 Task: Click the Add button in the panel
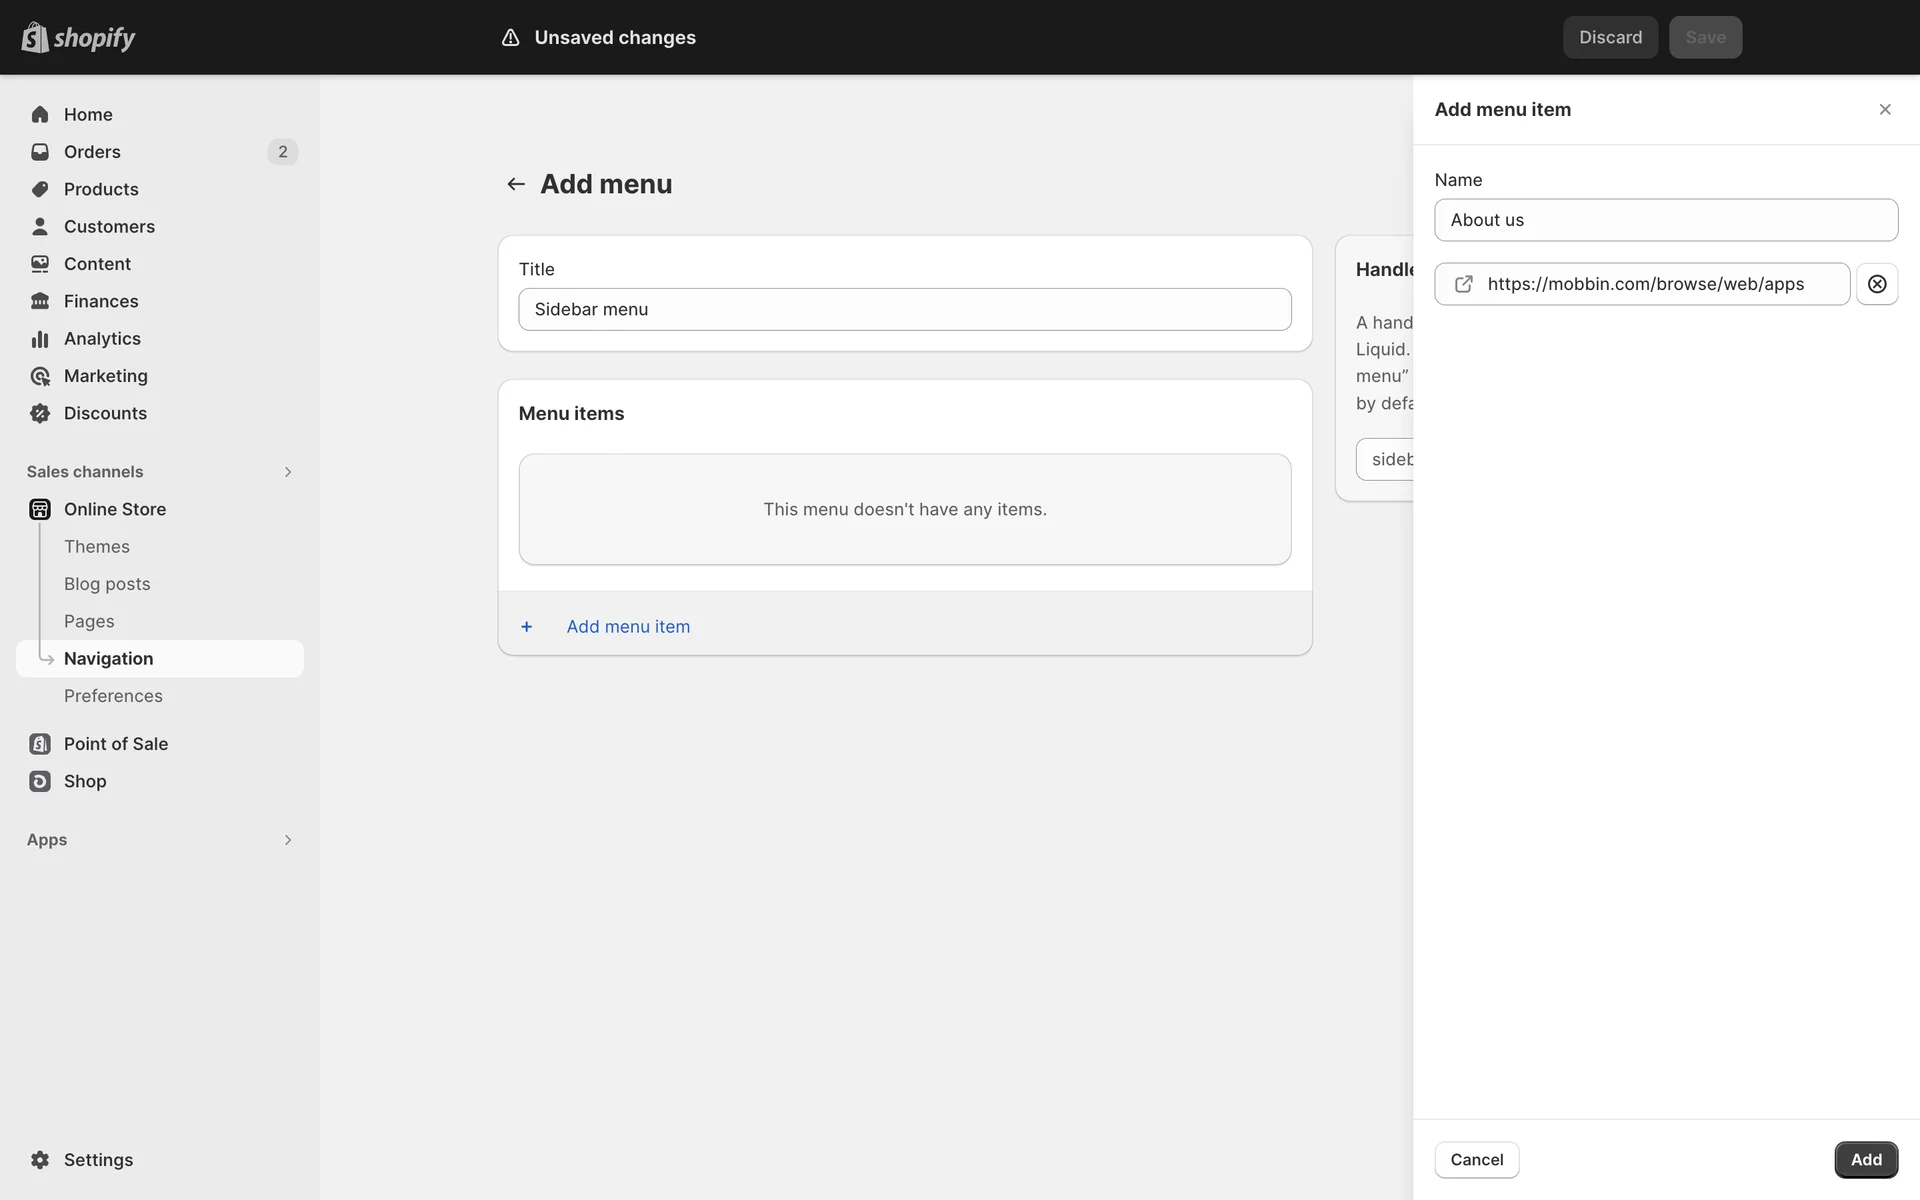(1865, 1160)
